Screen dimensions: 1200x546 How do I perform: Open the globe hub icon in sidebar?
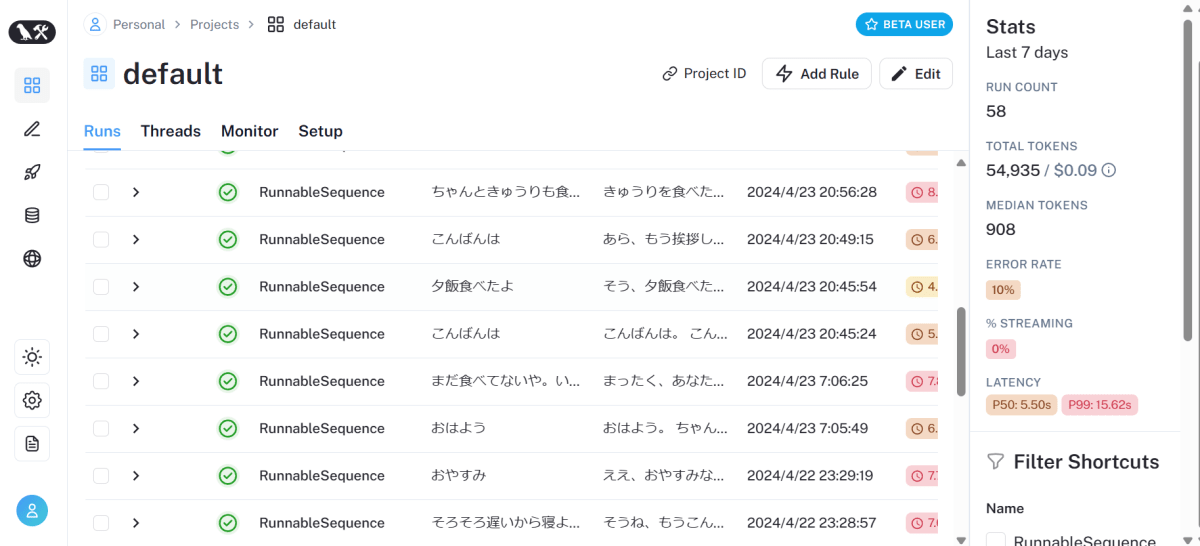(32, 259)
